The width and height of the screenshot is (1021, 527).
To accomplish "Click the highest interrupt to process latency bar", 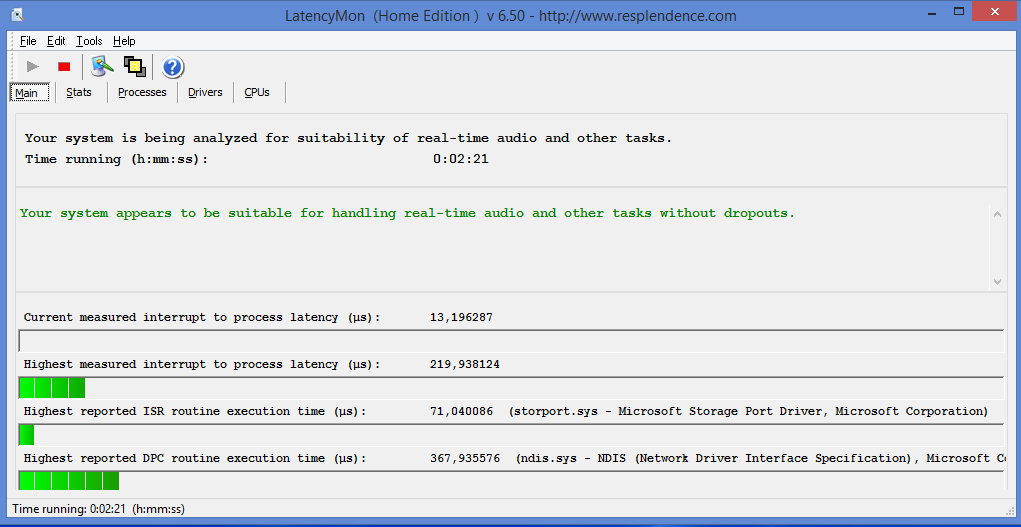I will (x=510, y=387).
